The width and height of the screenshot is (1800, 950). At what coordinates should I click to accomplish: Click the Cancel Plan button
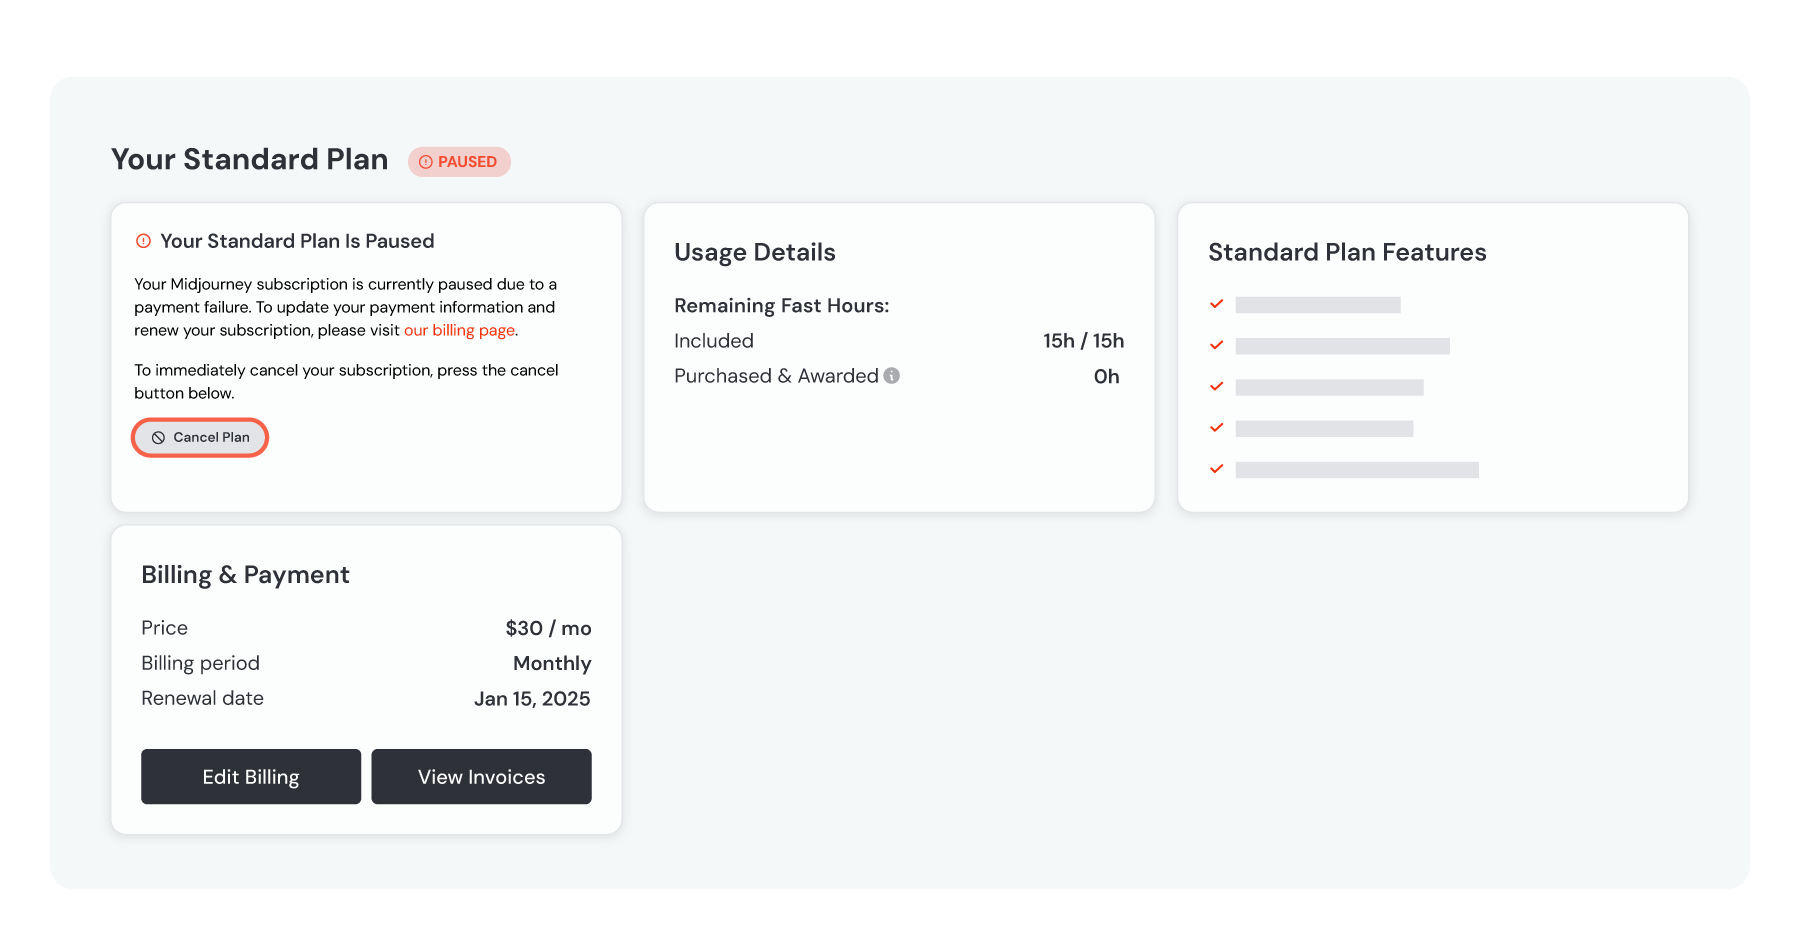200,438
